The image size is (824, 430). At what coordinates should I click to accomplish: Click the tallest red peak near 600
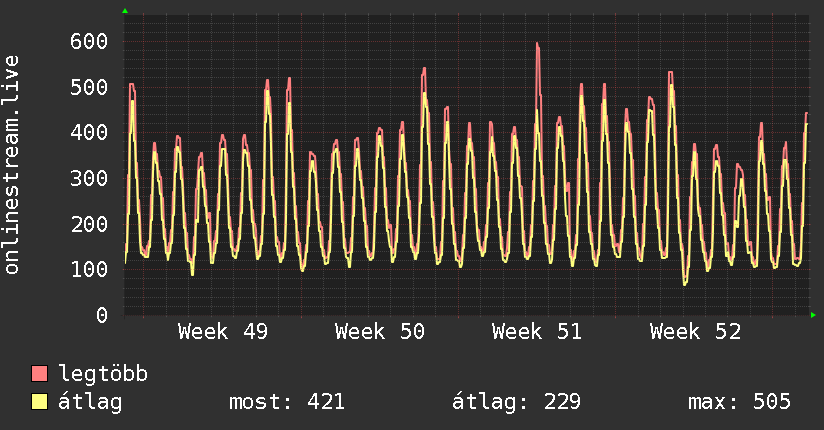537,45
